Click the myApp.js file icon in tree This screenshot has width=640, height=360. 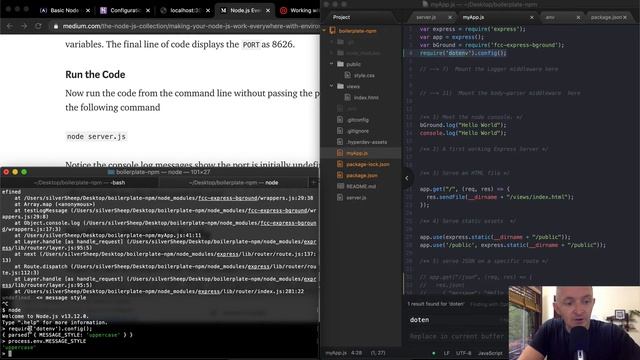340,153
